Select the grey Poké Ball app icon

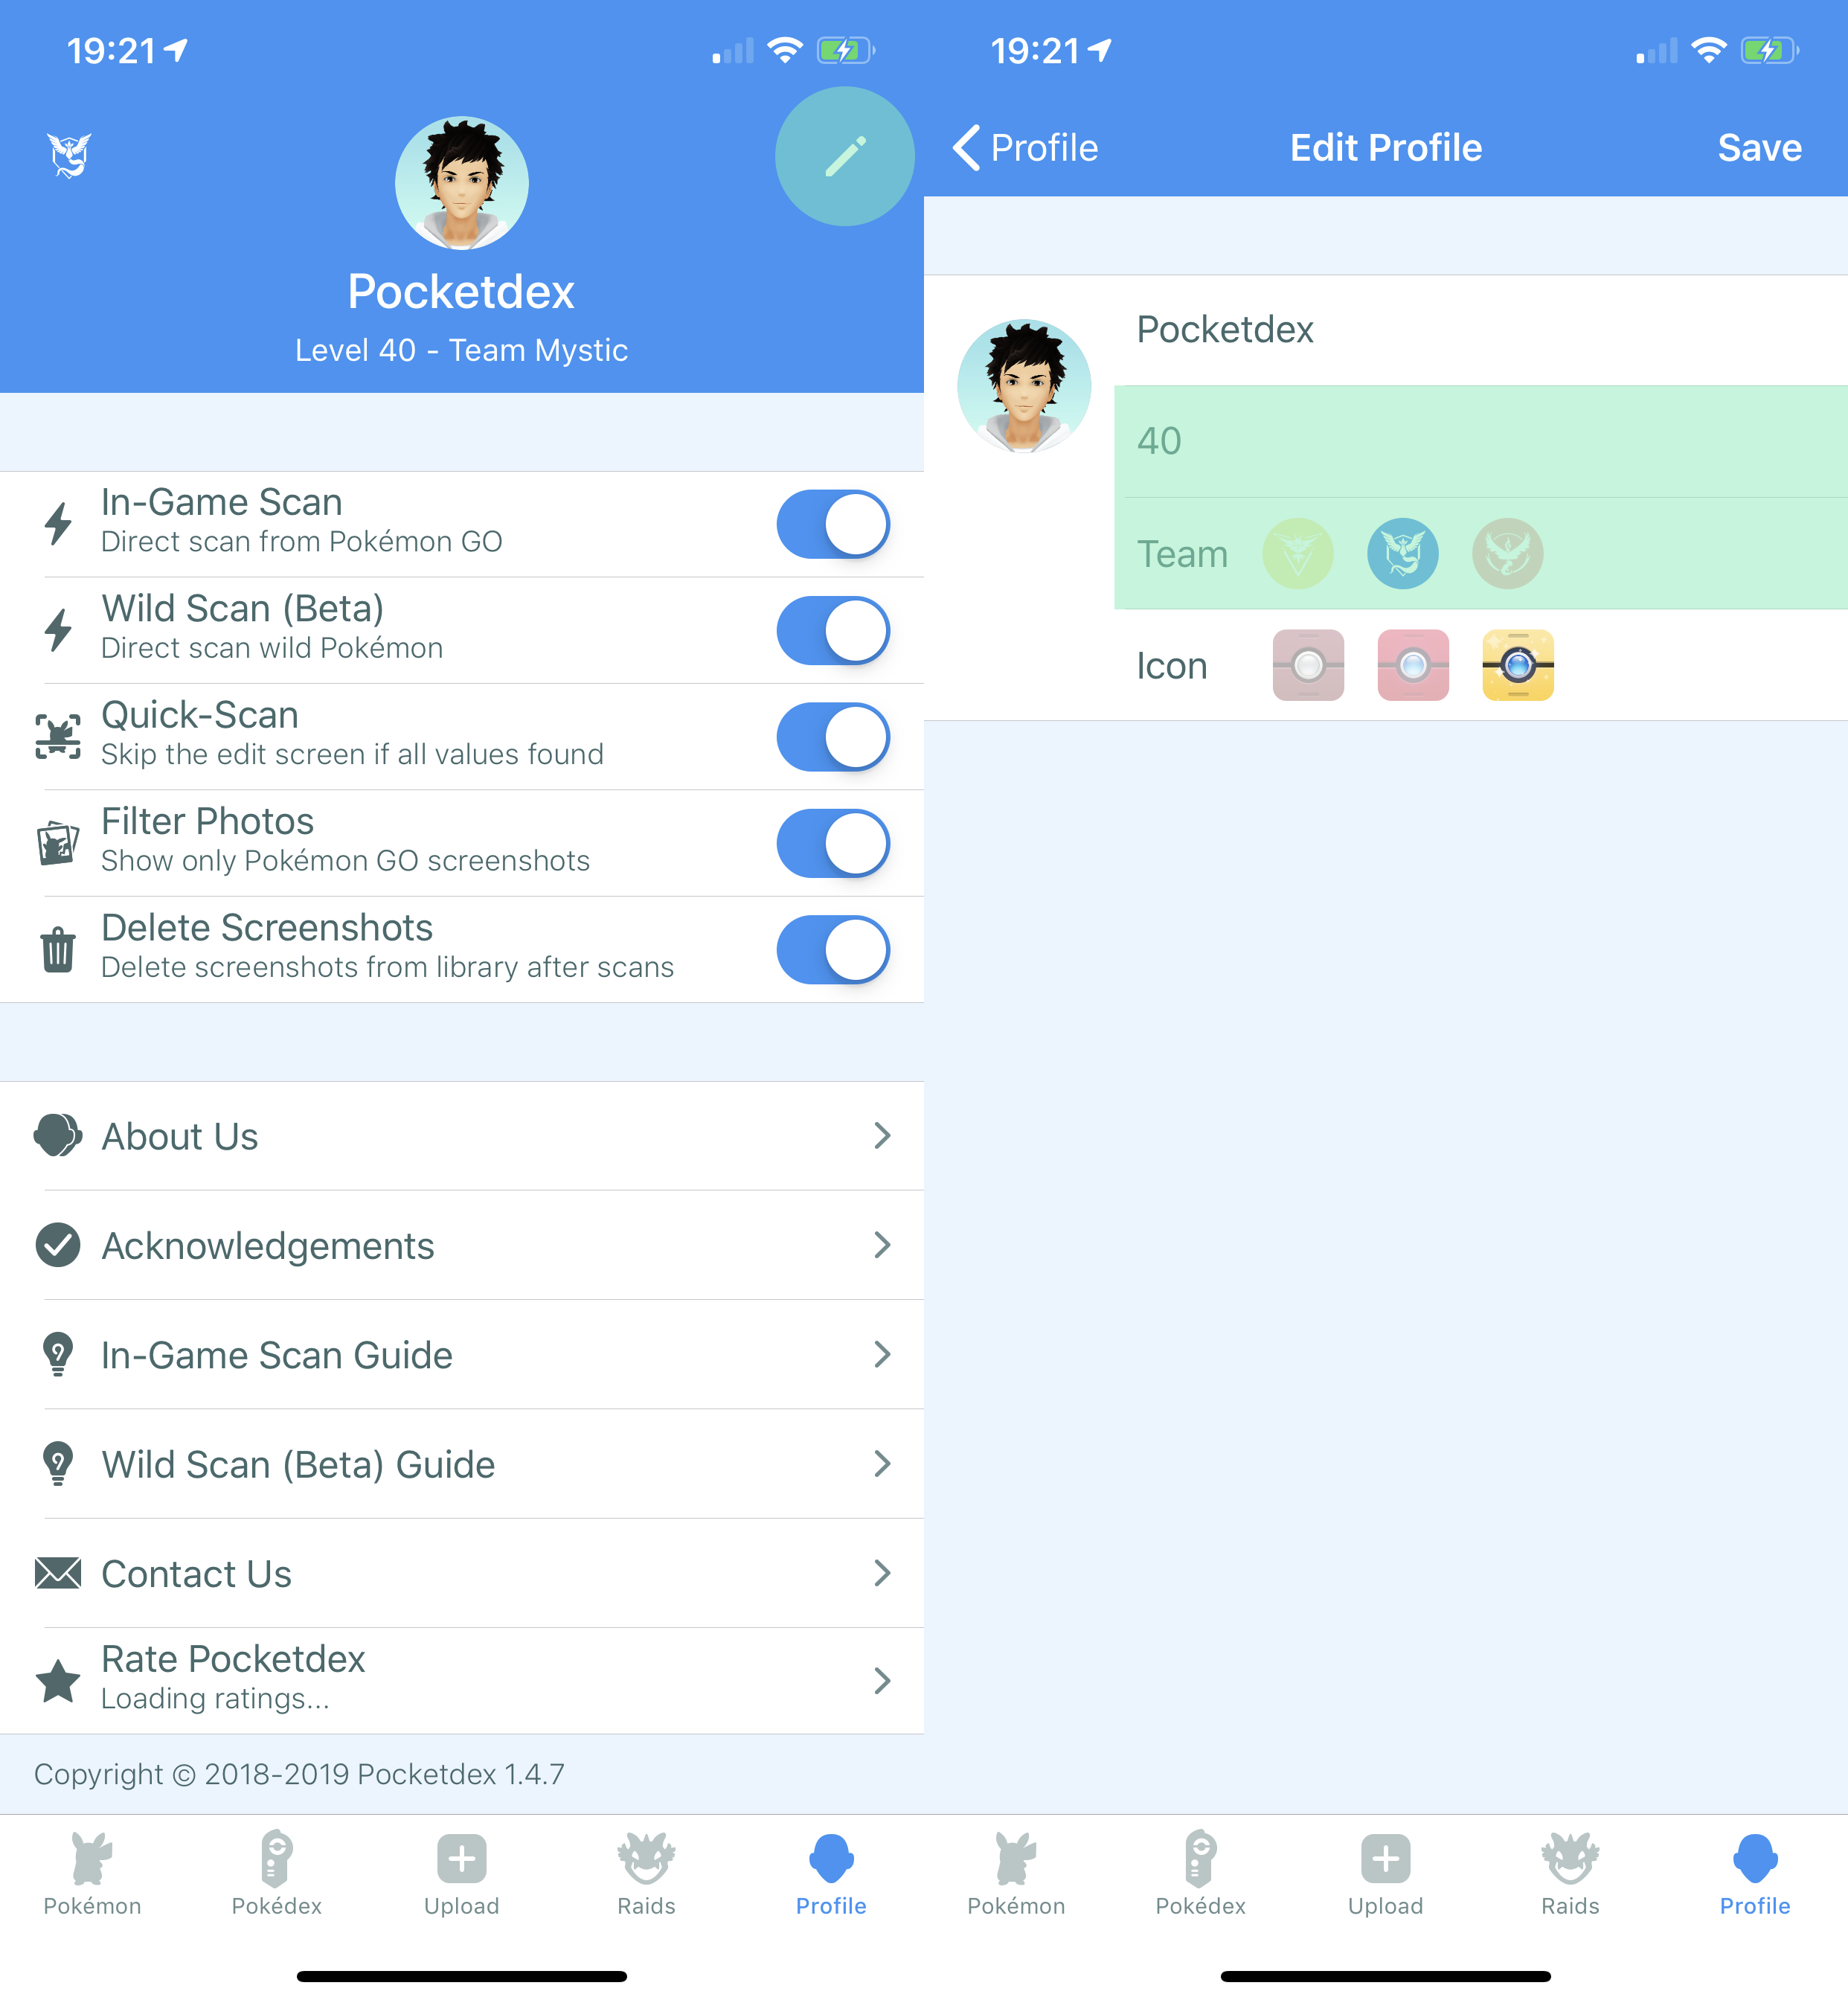[x=1308, y=662]
